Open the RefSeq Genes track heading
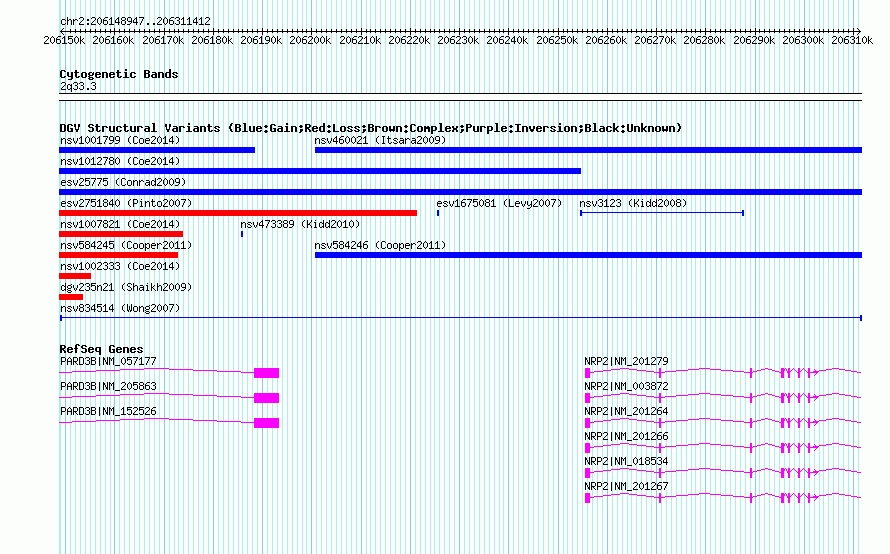Viewport: 890px width, 554px height. pos(101,349)
